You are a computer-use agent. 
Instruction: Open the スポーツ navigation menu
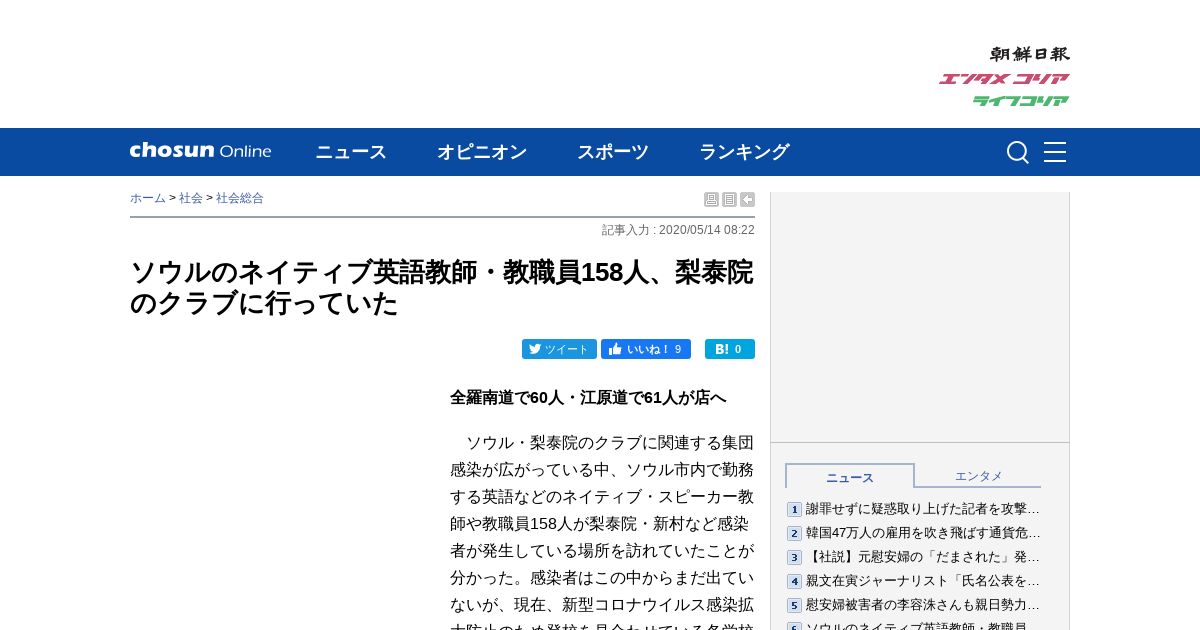[613, 152]
